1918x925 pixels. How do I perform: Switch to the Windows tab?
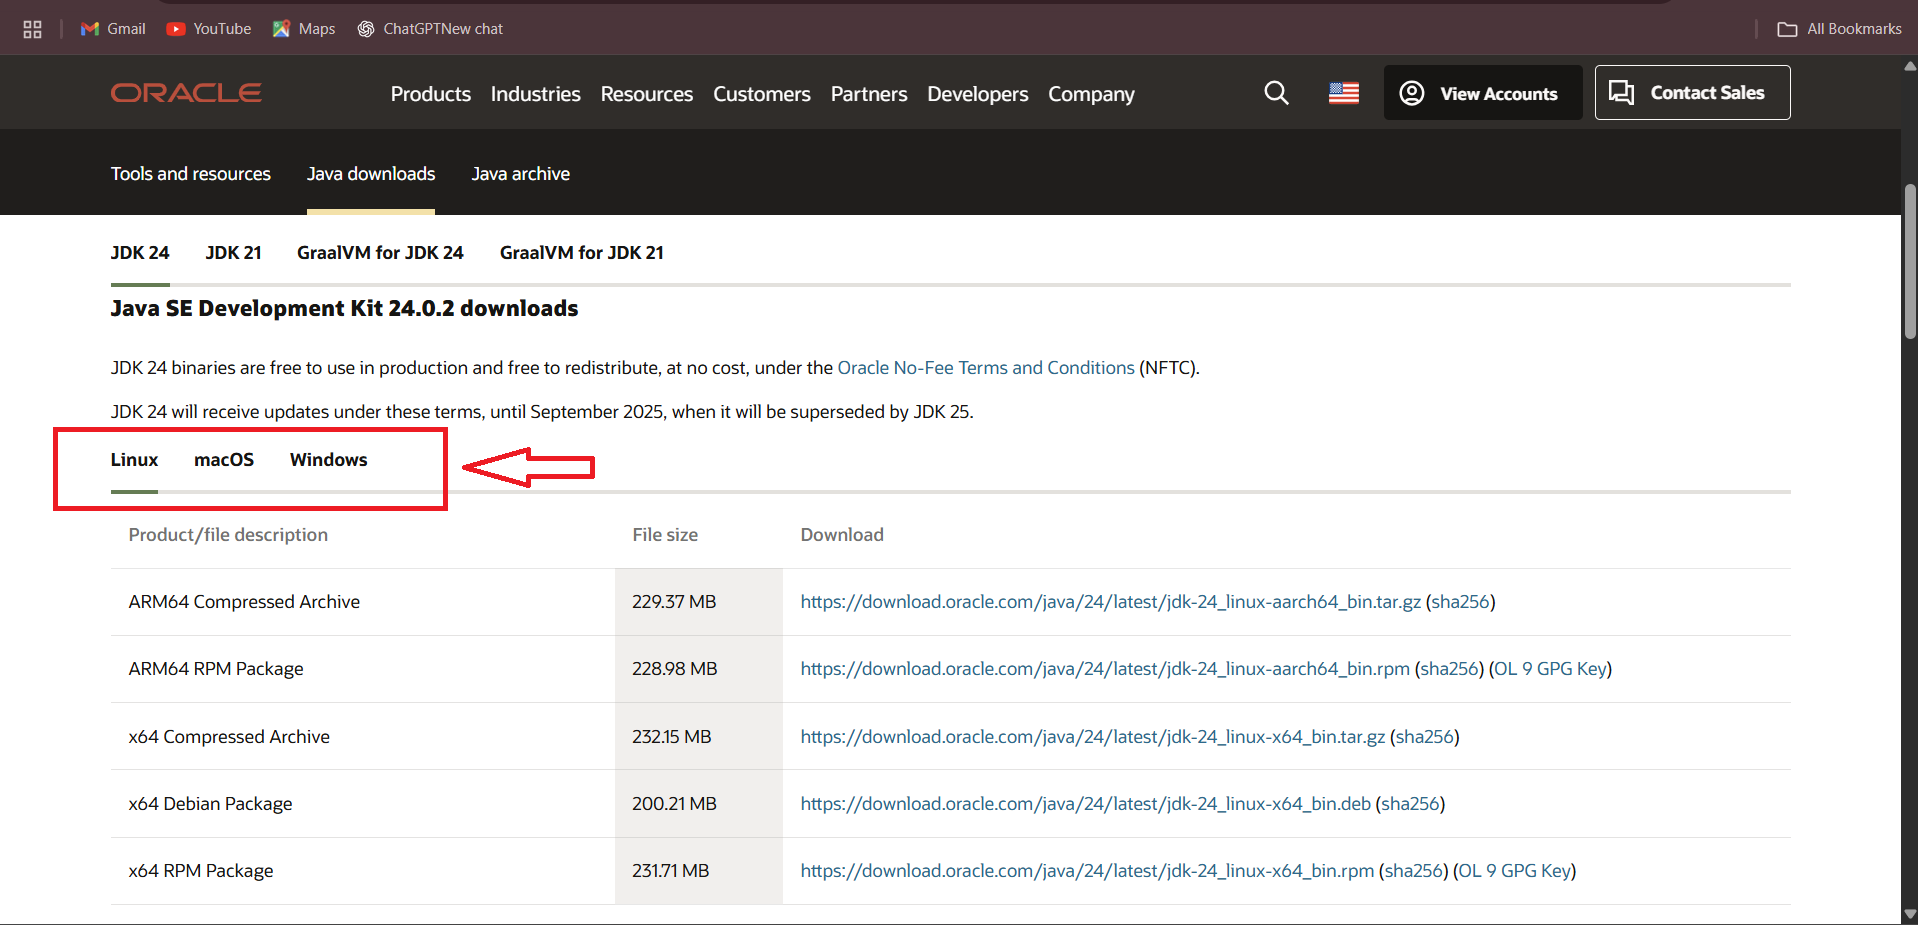[x=328, y=460]
